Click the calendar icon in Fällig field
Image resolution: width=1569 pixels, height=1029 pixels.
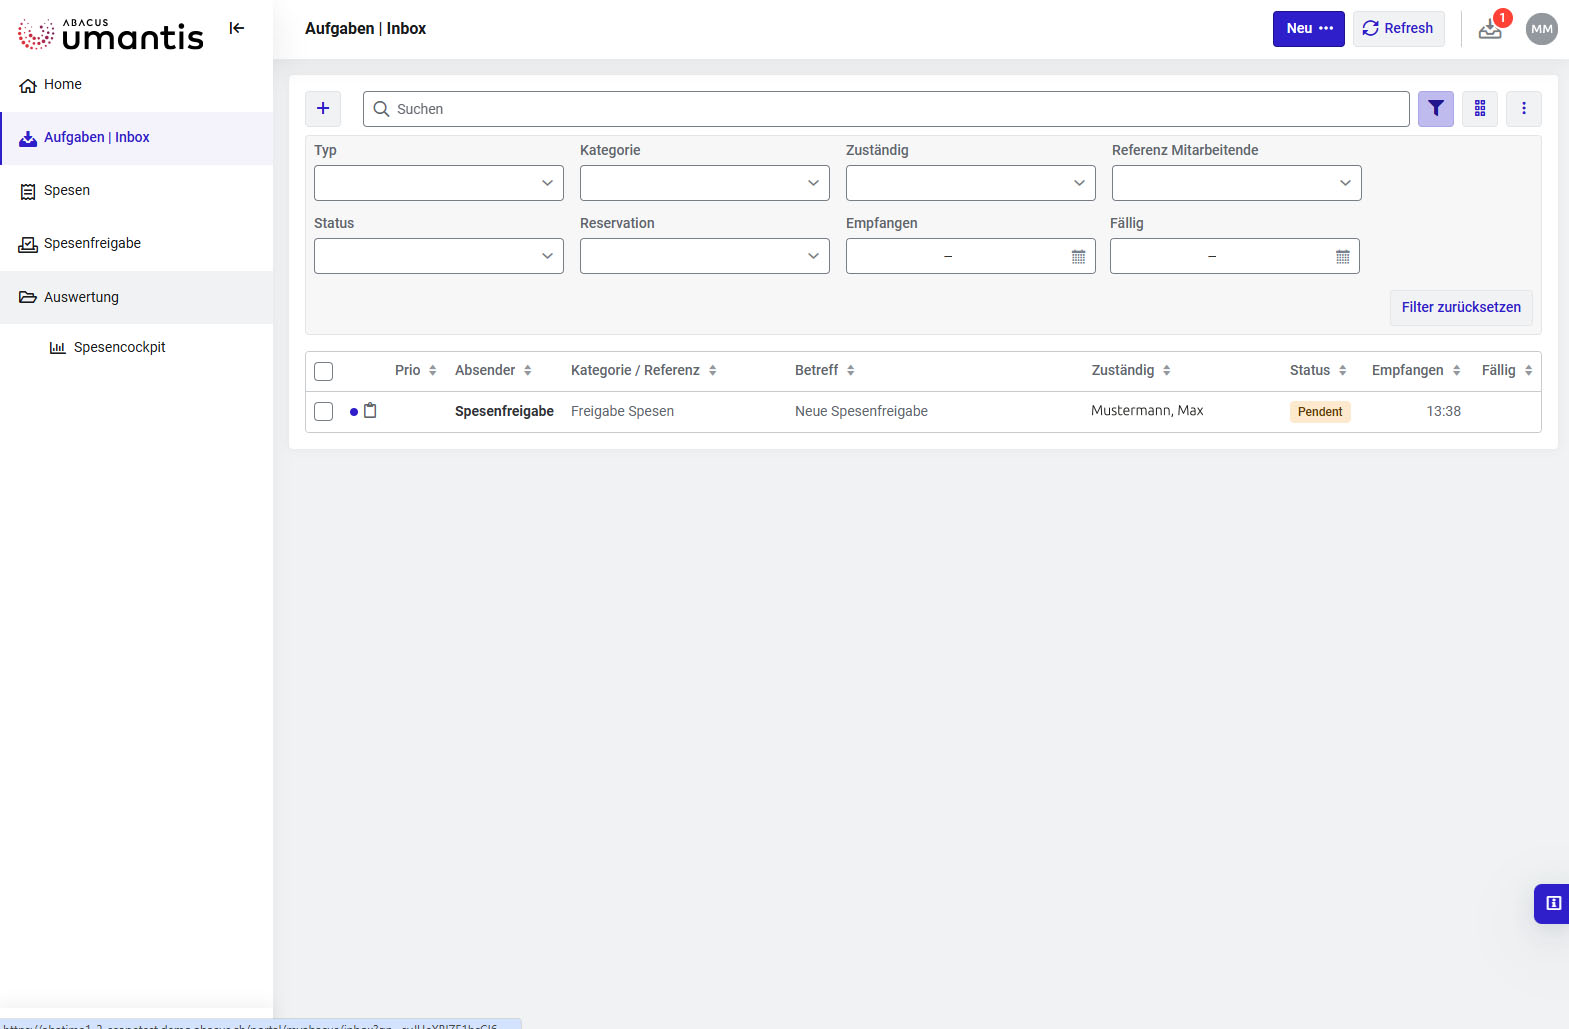click(1342, 257)
